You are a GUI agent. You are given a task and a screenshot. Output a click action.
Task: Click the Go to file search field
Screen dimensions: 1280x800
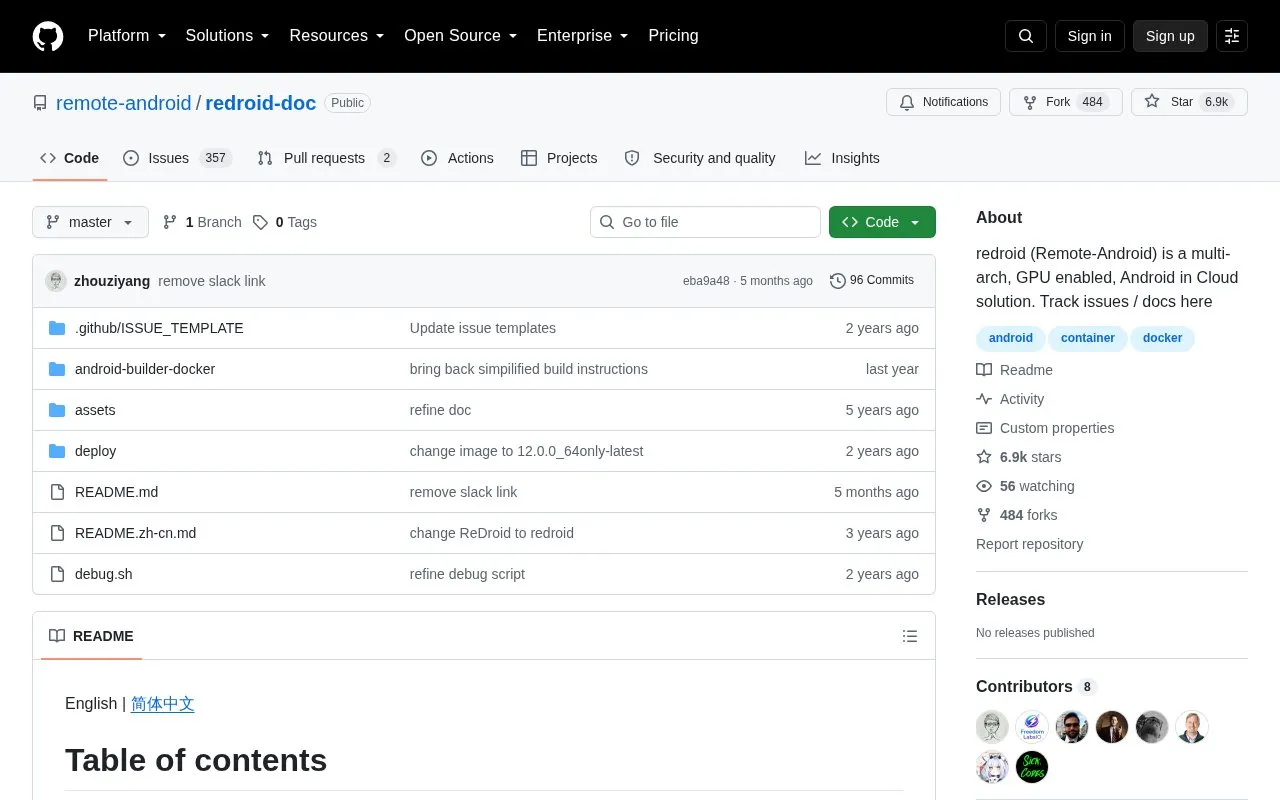705,222
